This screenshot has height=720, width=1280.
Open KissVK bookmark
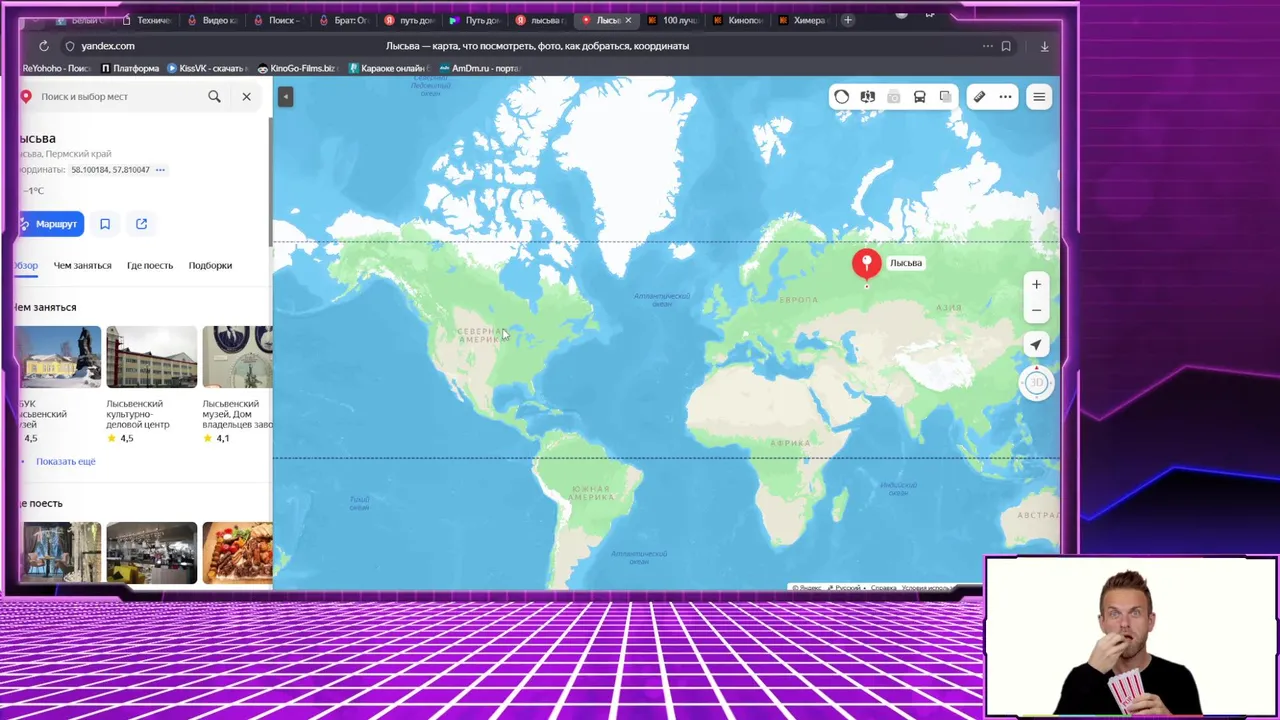[x=207, y=68]
